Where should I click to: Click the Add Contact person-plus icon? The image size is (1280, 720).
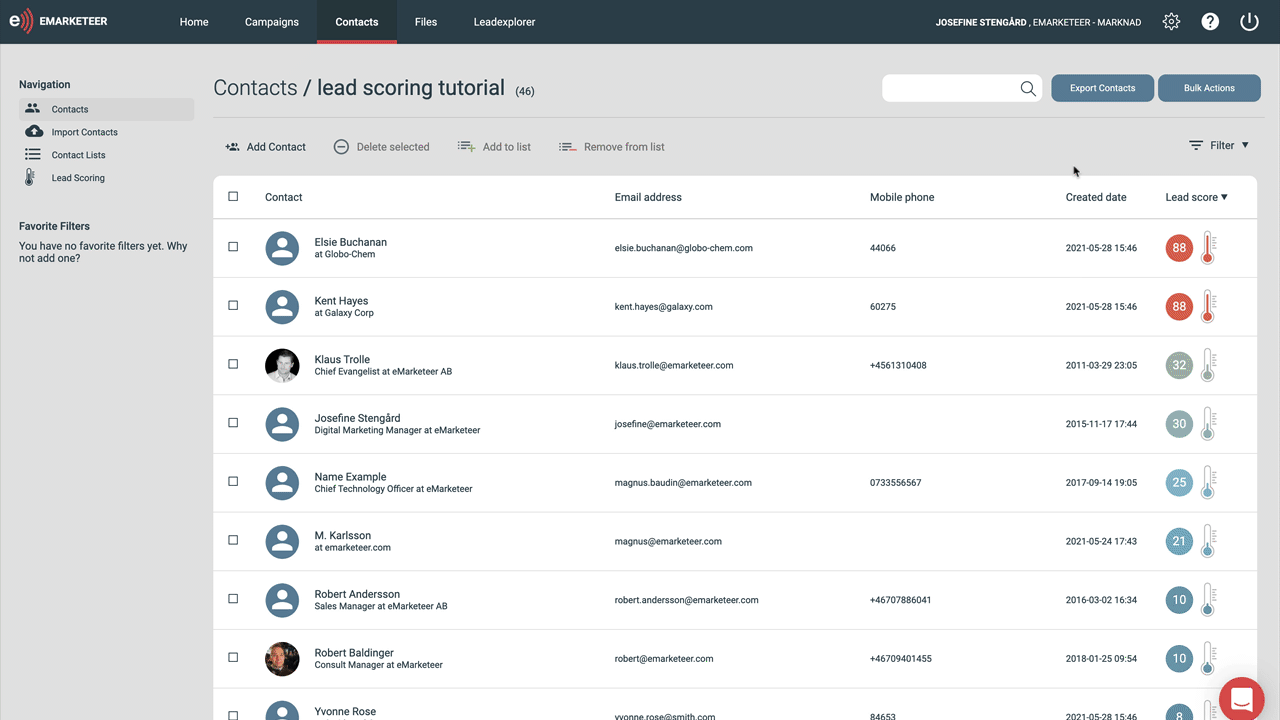pyautogui.click(x=233, y=147)
